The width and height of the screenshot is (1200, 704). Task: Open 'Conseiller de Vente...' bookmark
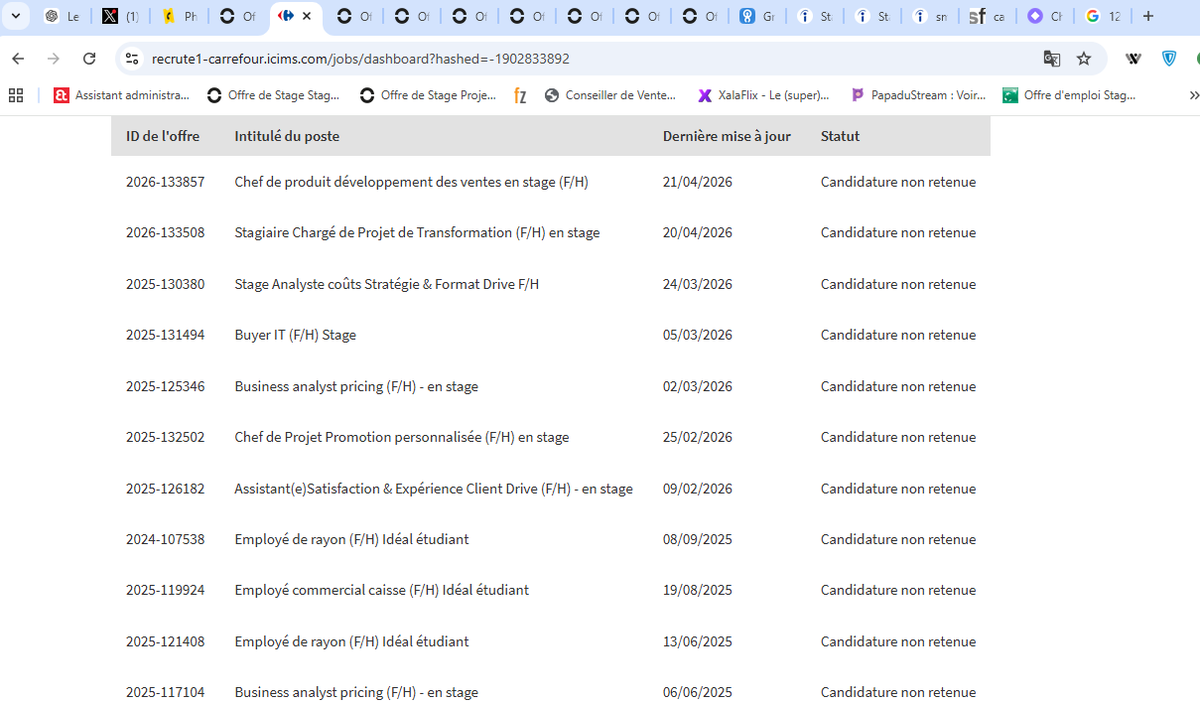pyautogui.click(x=610, y=96)
